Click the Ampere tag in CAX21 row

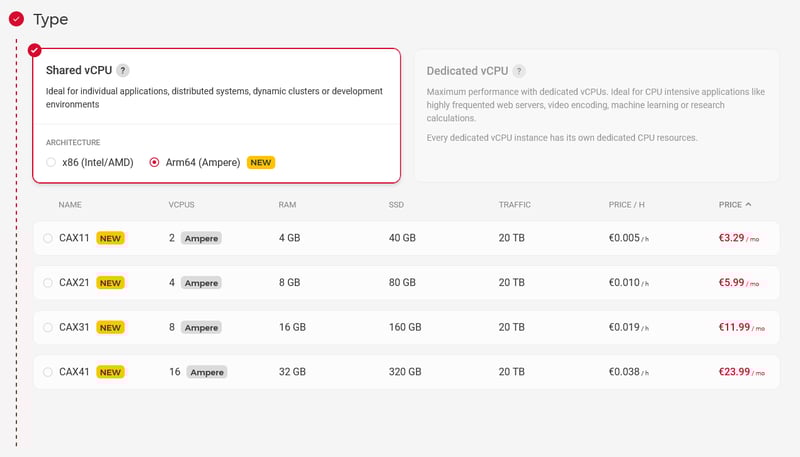pyautogui.click(x=201, y=283)
